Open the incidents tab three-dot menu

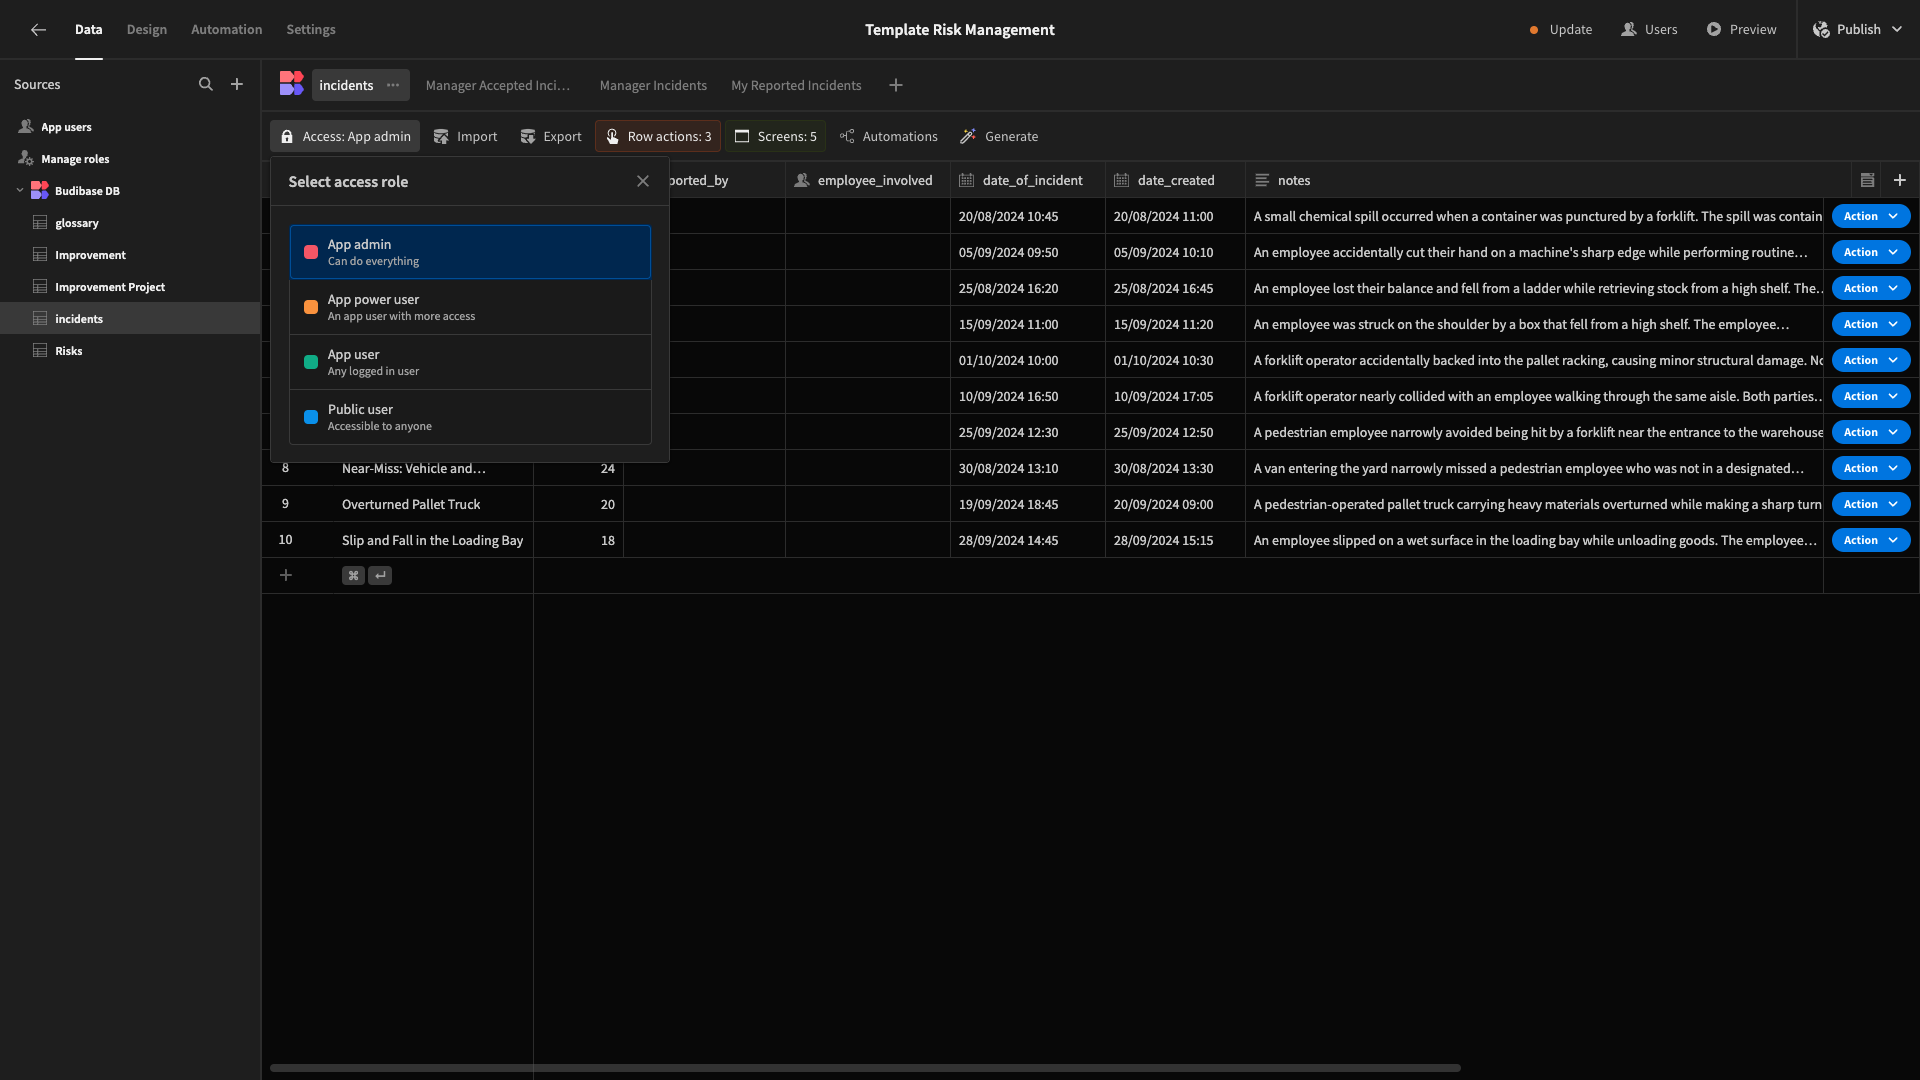393,85
